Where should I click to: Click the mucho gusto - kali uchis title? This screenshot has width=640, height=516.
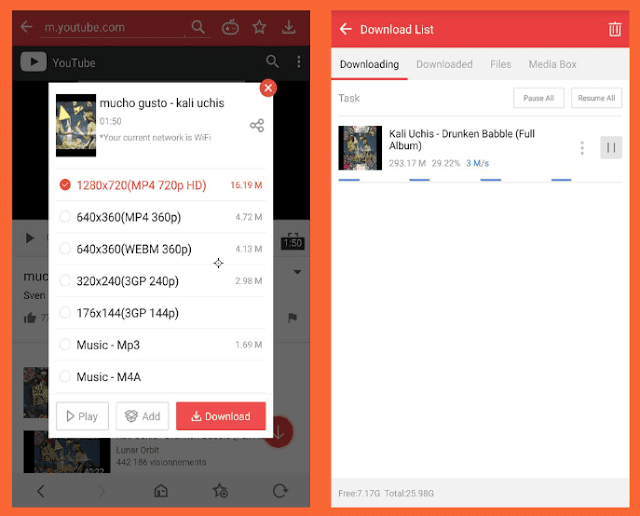coord(162,103)
